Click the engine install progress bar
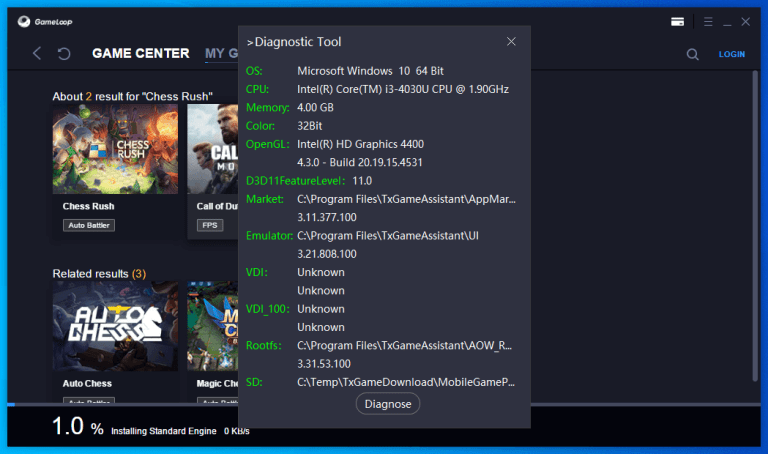Image resolution: width=768 pixels, height=454 pixels. point(384,405)
